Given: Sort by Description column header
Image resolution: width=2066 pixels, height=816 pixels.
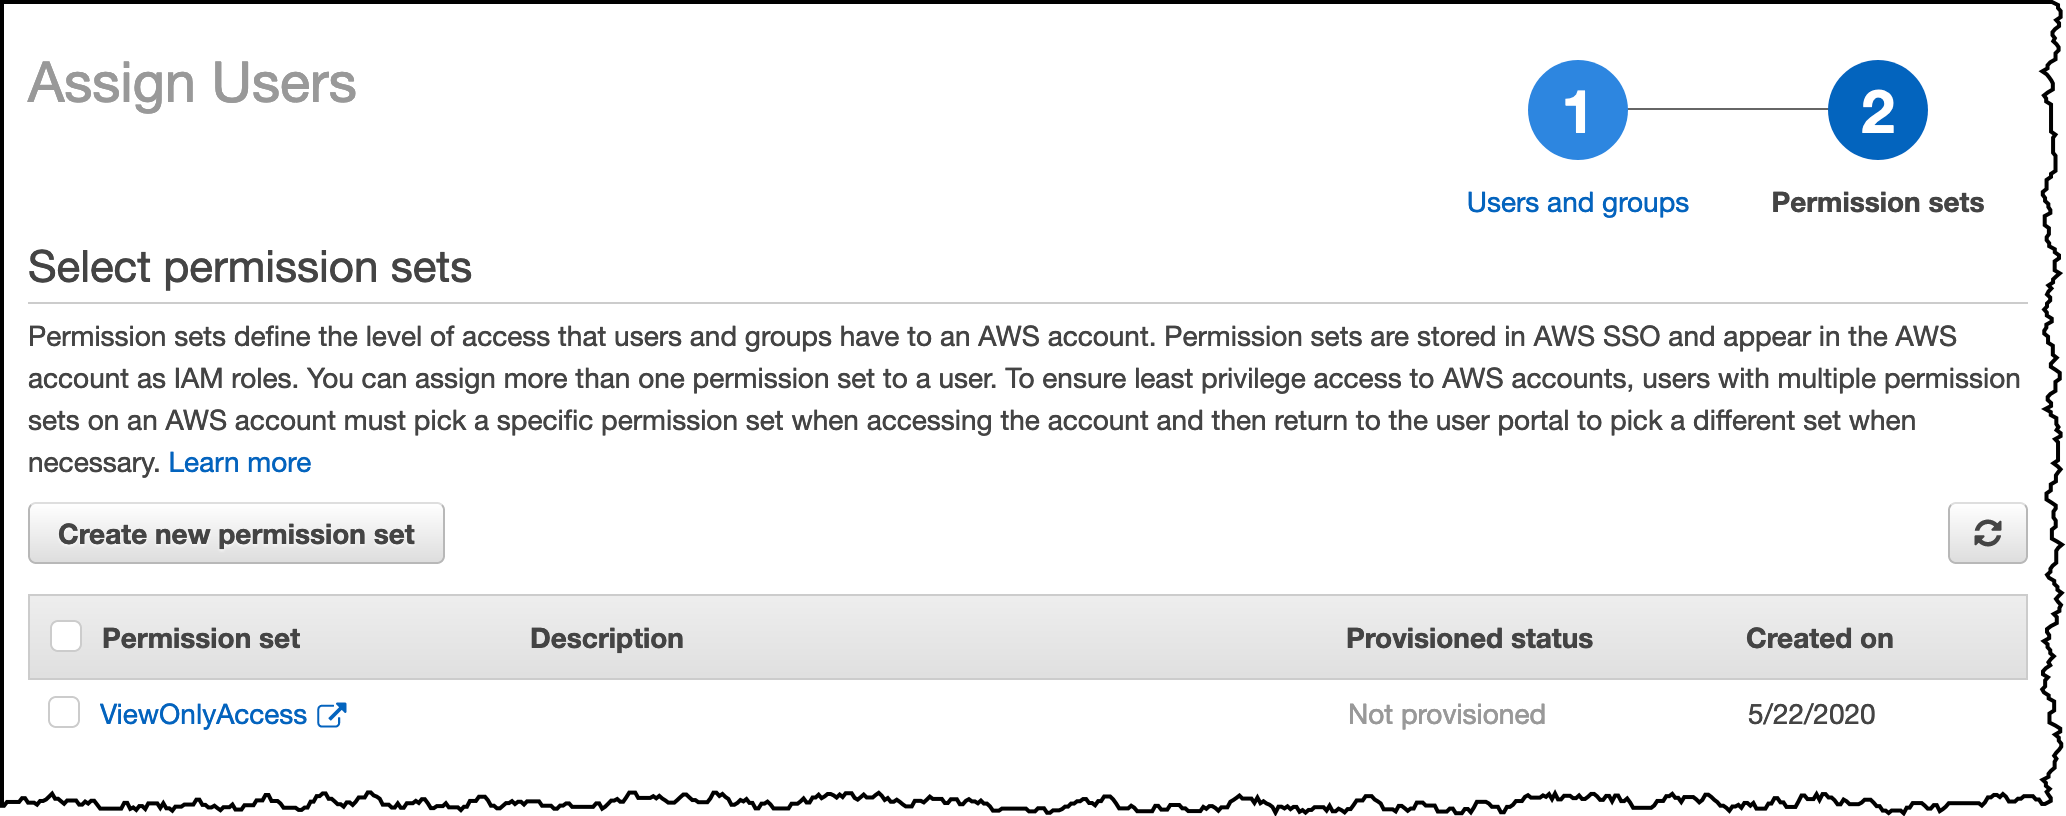Looking at the screenshot, I should 607,638.
